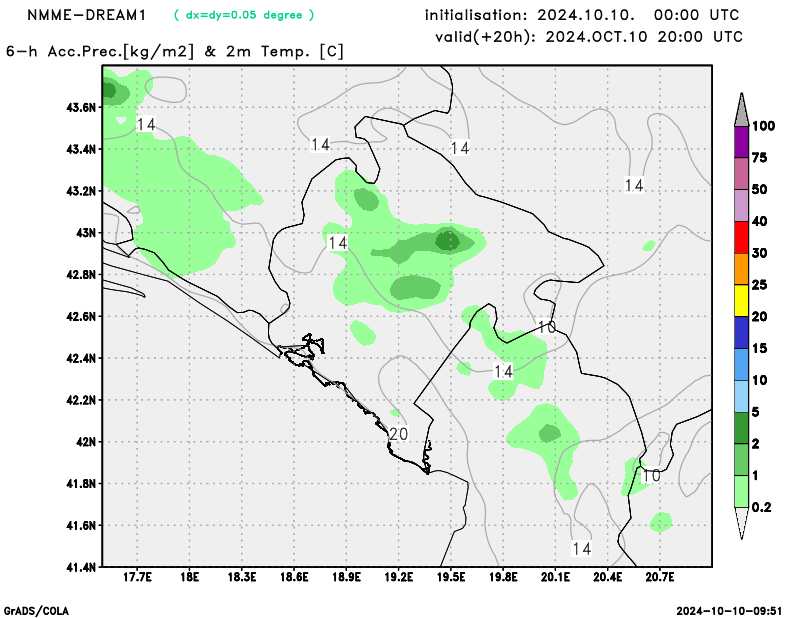Click the 42.4N latitude axis label

(x=81, y=358)
